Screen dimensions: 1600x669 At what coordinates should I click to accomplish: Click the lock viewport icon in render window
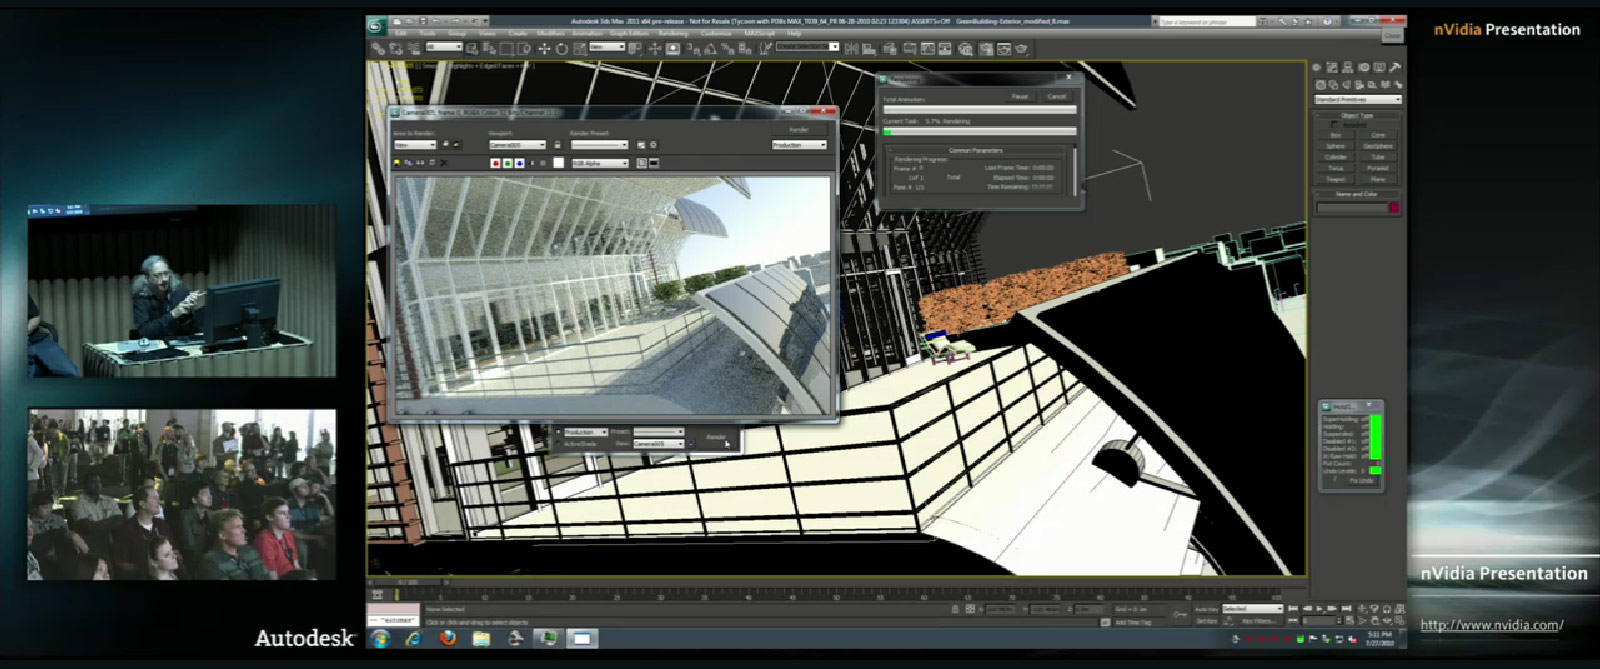coord(558,145)
